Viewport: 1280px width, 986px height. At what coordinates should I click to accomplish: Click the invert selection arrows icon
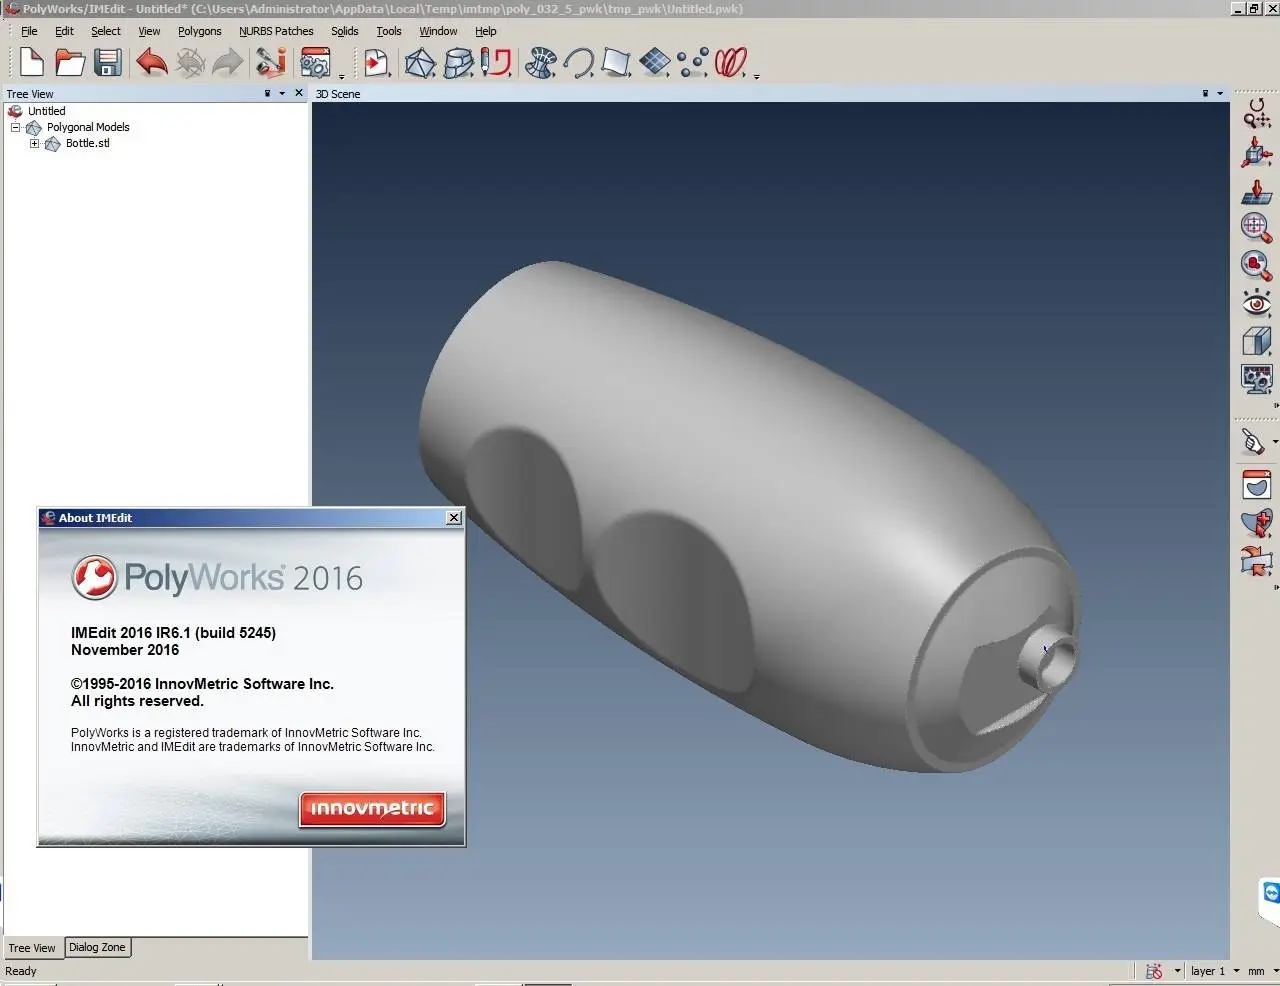click(x=1257, y=561)
